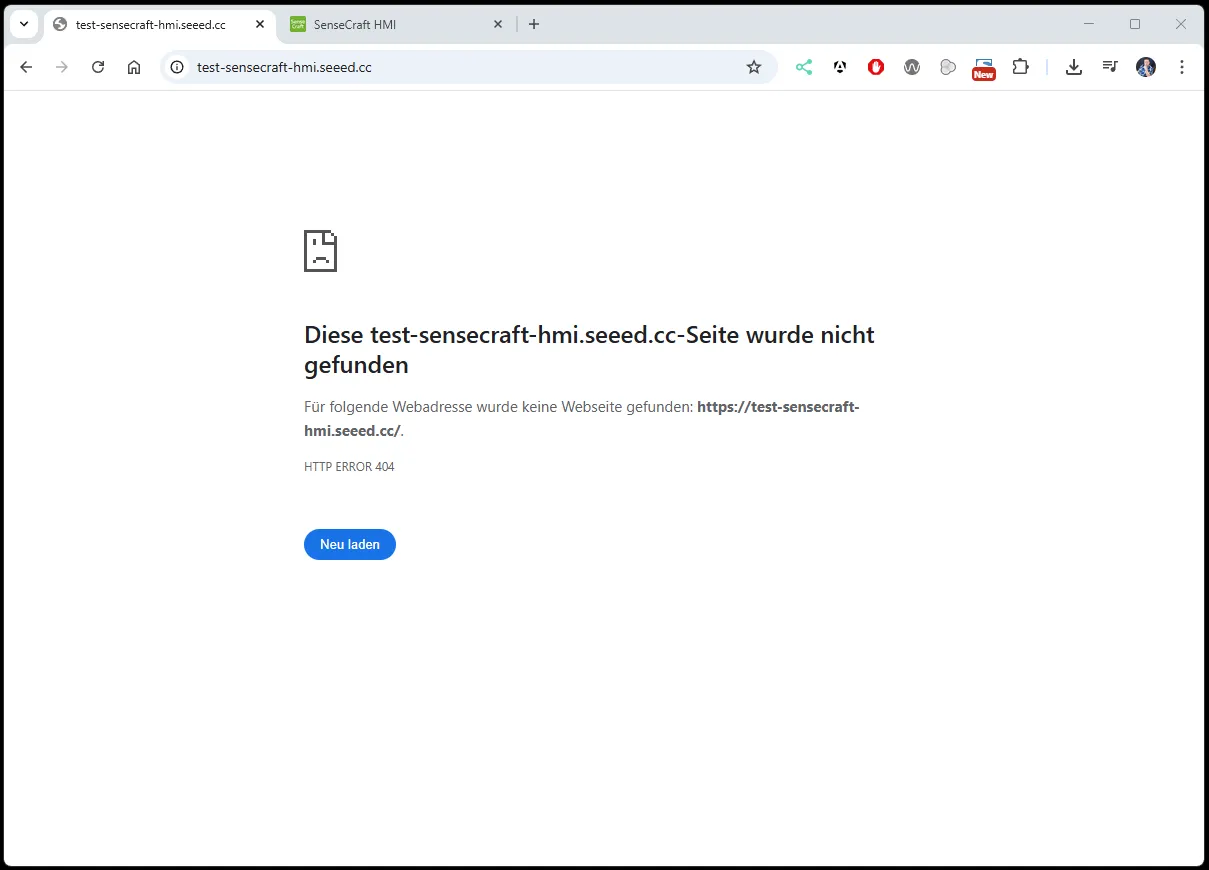The width and height of the screenshot is (1209, 870).
Task: Bookmark this page with the star
Action: pyautogui.click(x=754, y=67)
